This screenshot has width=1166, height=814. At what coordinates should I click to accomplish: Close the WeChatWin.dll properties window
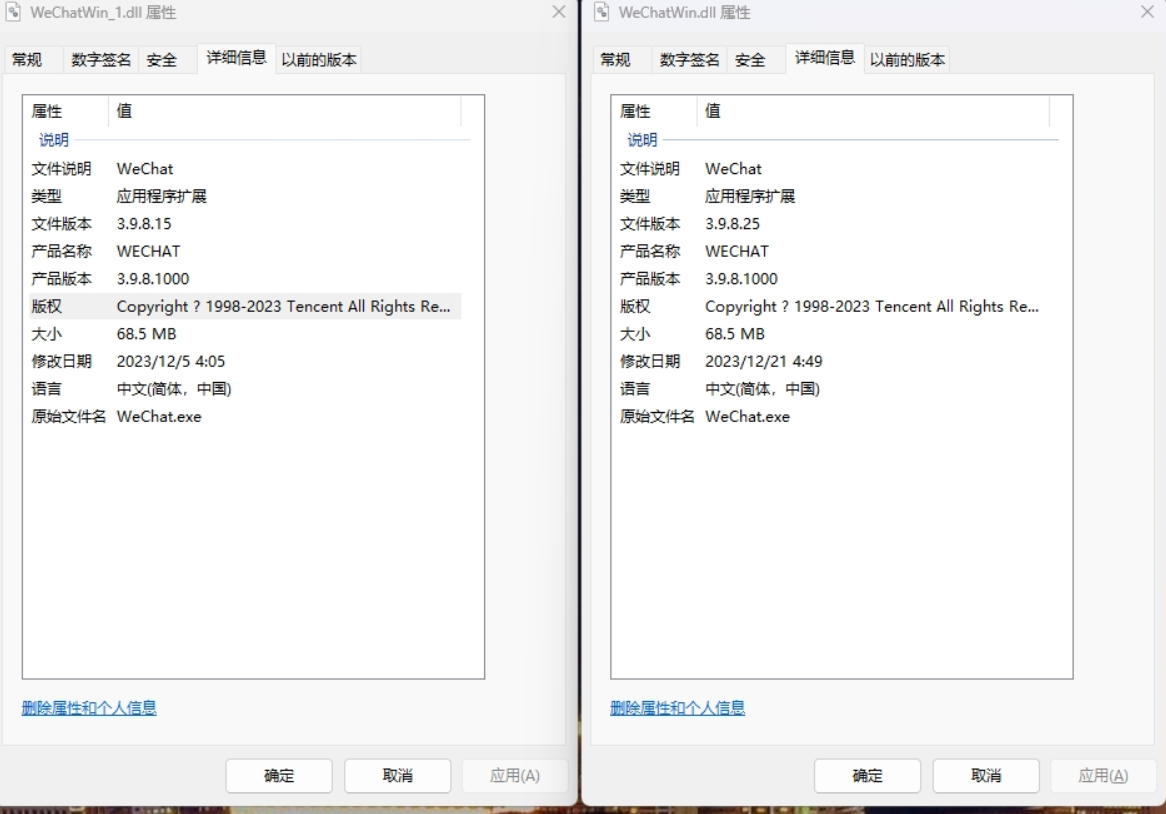[x=1147, y=12]
